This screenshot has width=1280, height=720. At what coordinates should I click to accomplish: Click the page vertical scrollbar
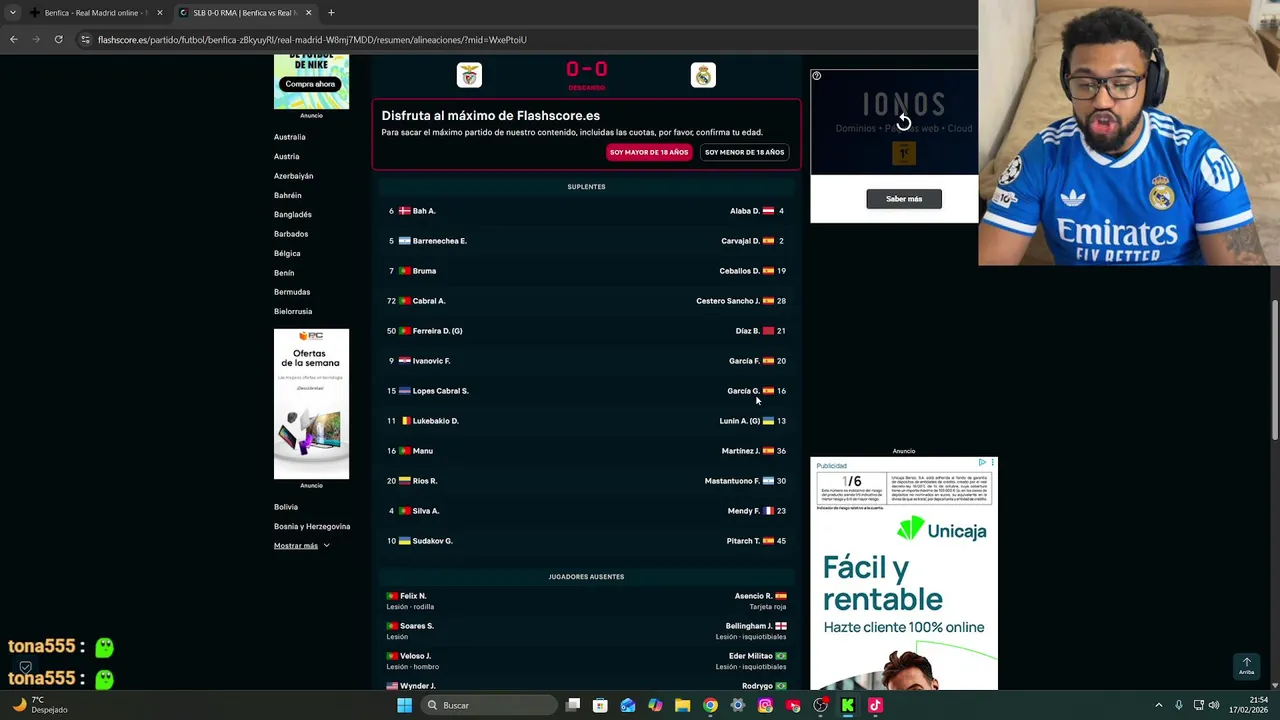click(1274, 370)
